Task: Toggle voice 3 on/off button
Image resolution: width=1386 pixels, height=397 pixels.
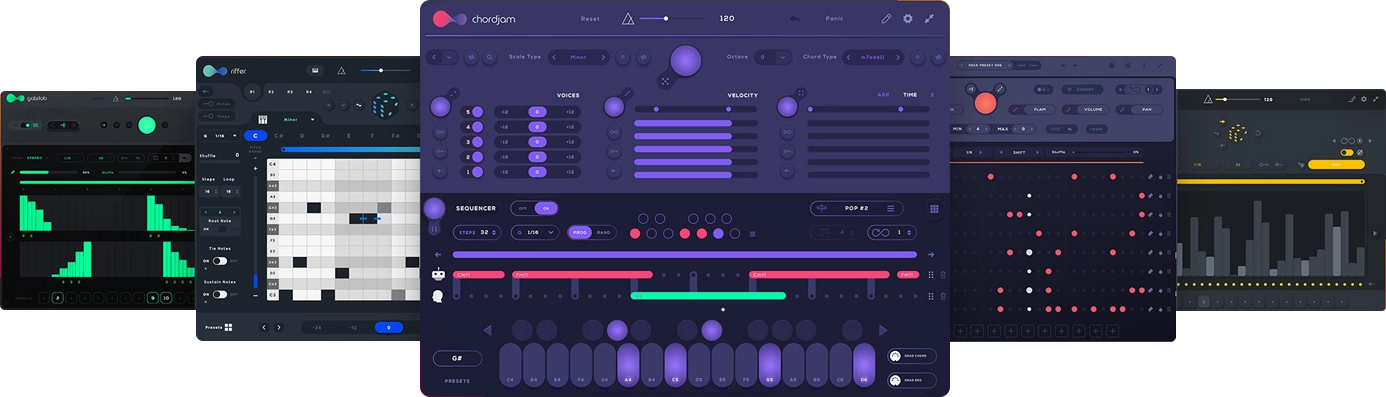Action: (x=477, y=142)
